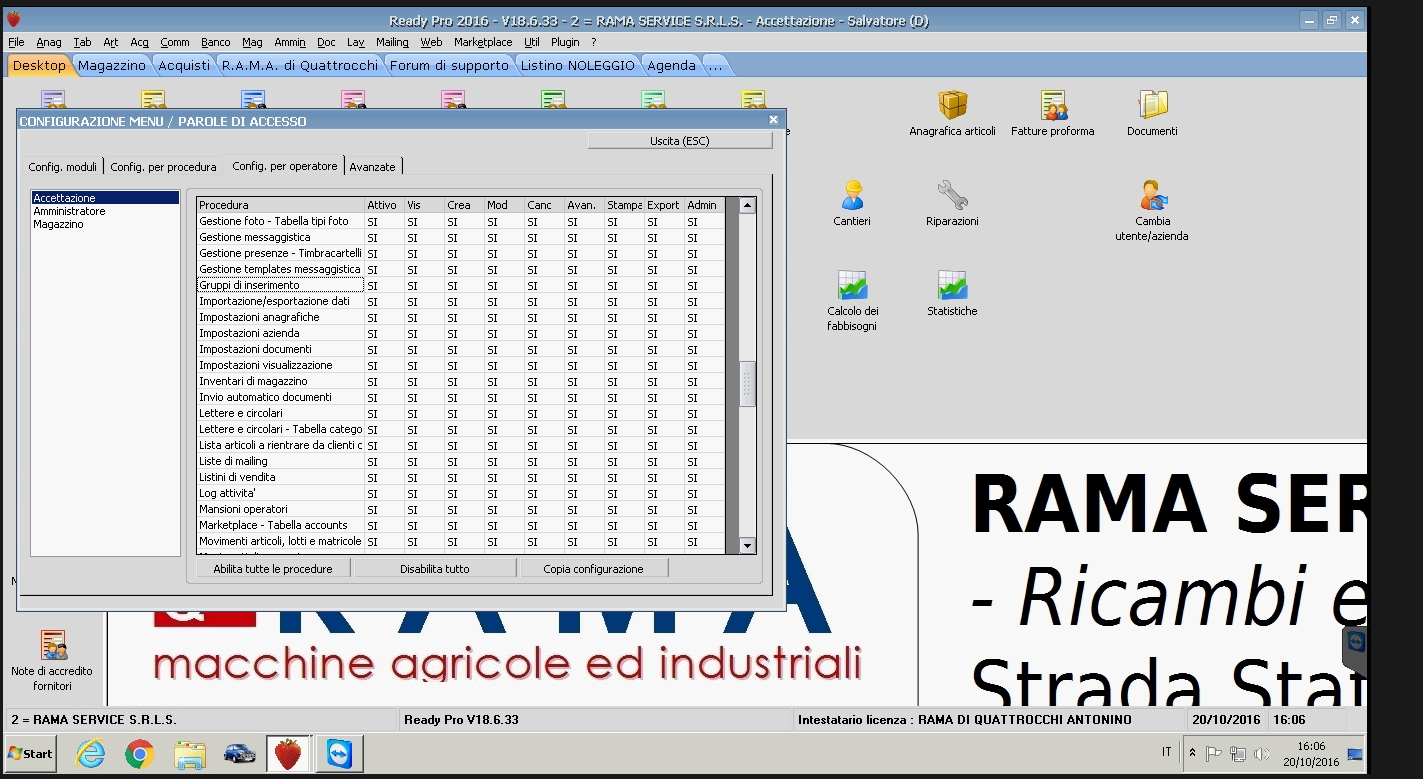Launch Internet Explorer from the taskbar
1423x779 pixels.
pyautogui.click(x=91, y=753)
